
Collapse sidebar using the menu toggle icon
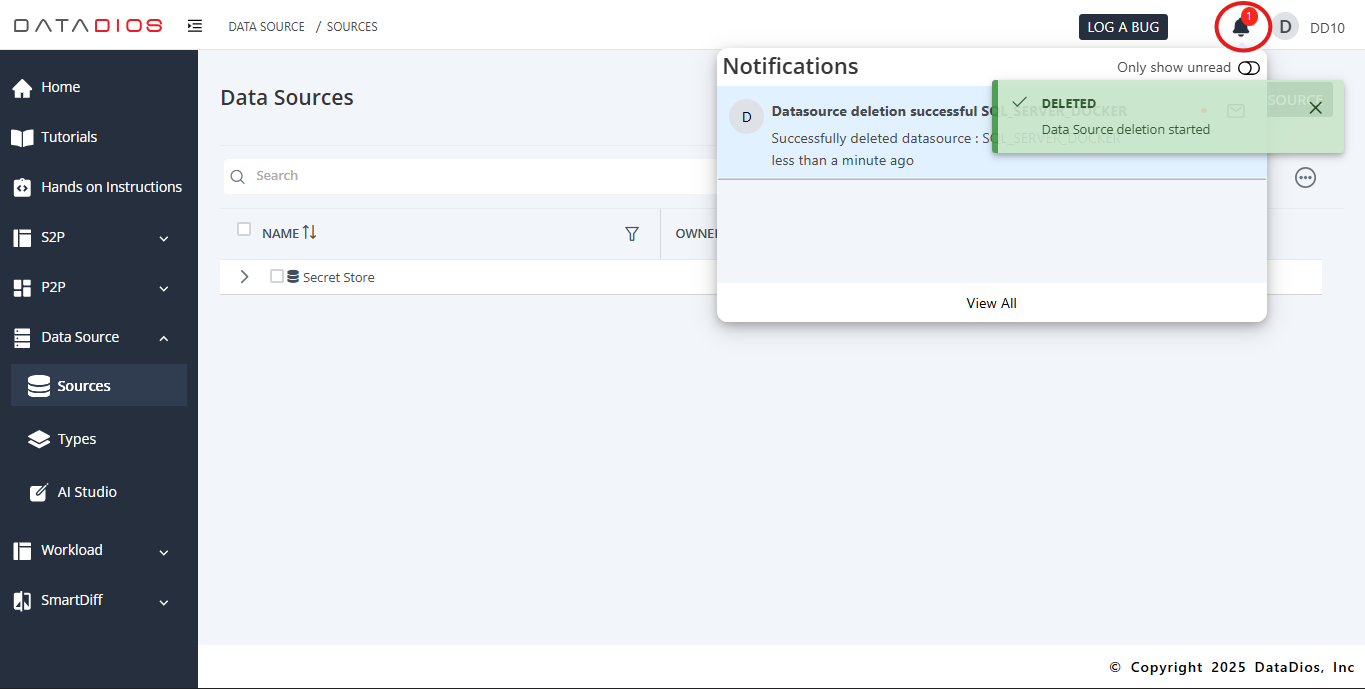[x=195, y=26]
